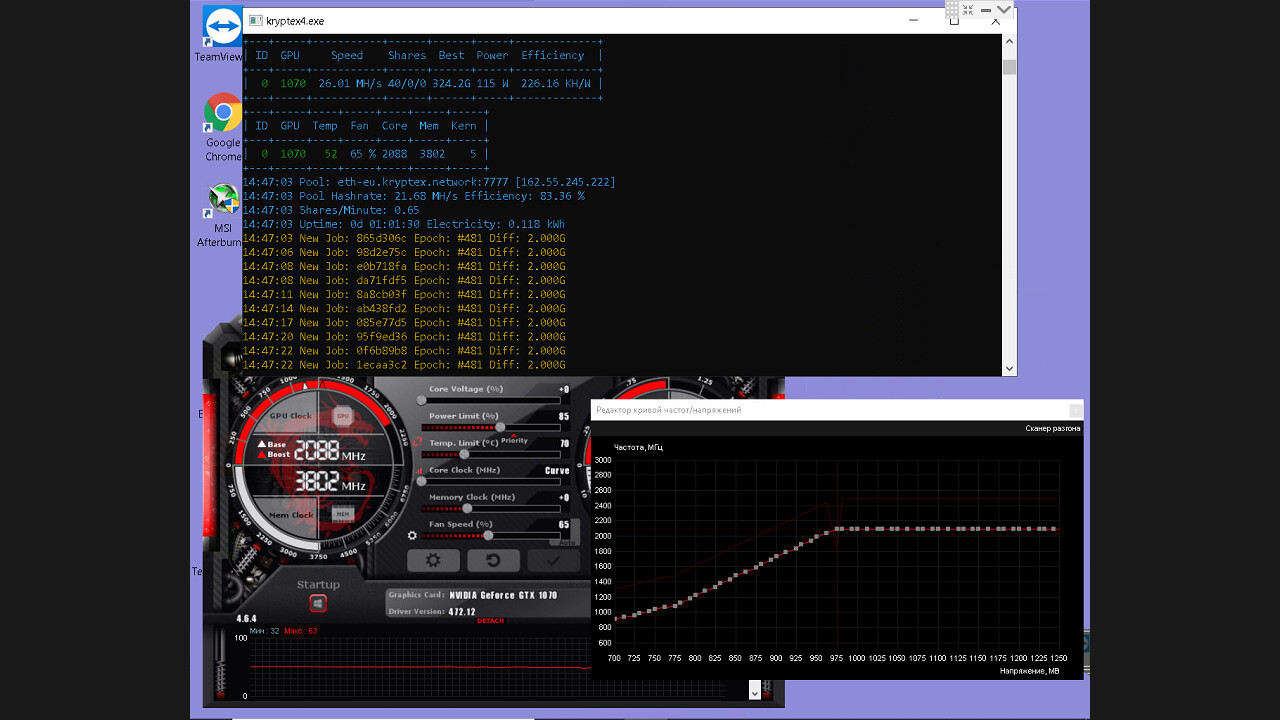Click the Pool Hashrate 21.68 MH/s line
Viewport: 1280px width, 720px height.
[413, 196]
